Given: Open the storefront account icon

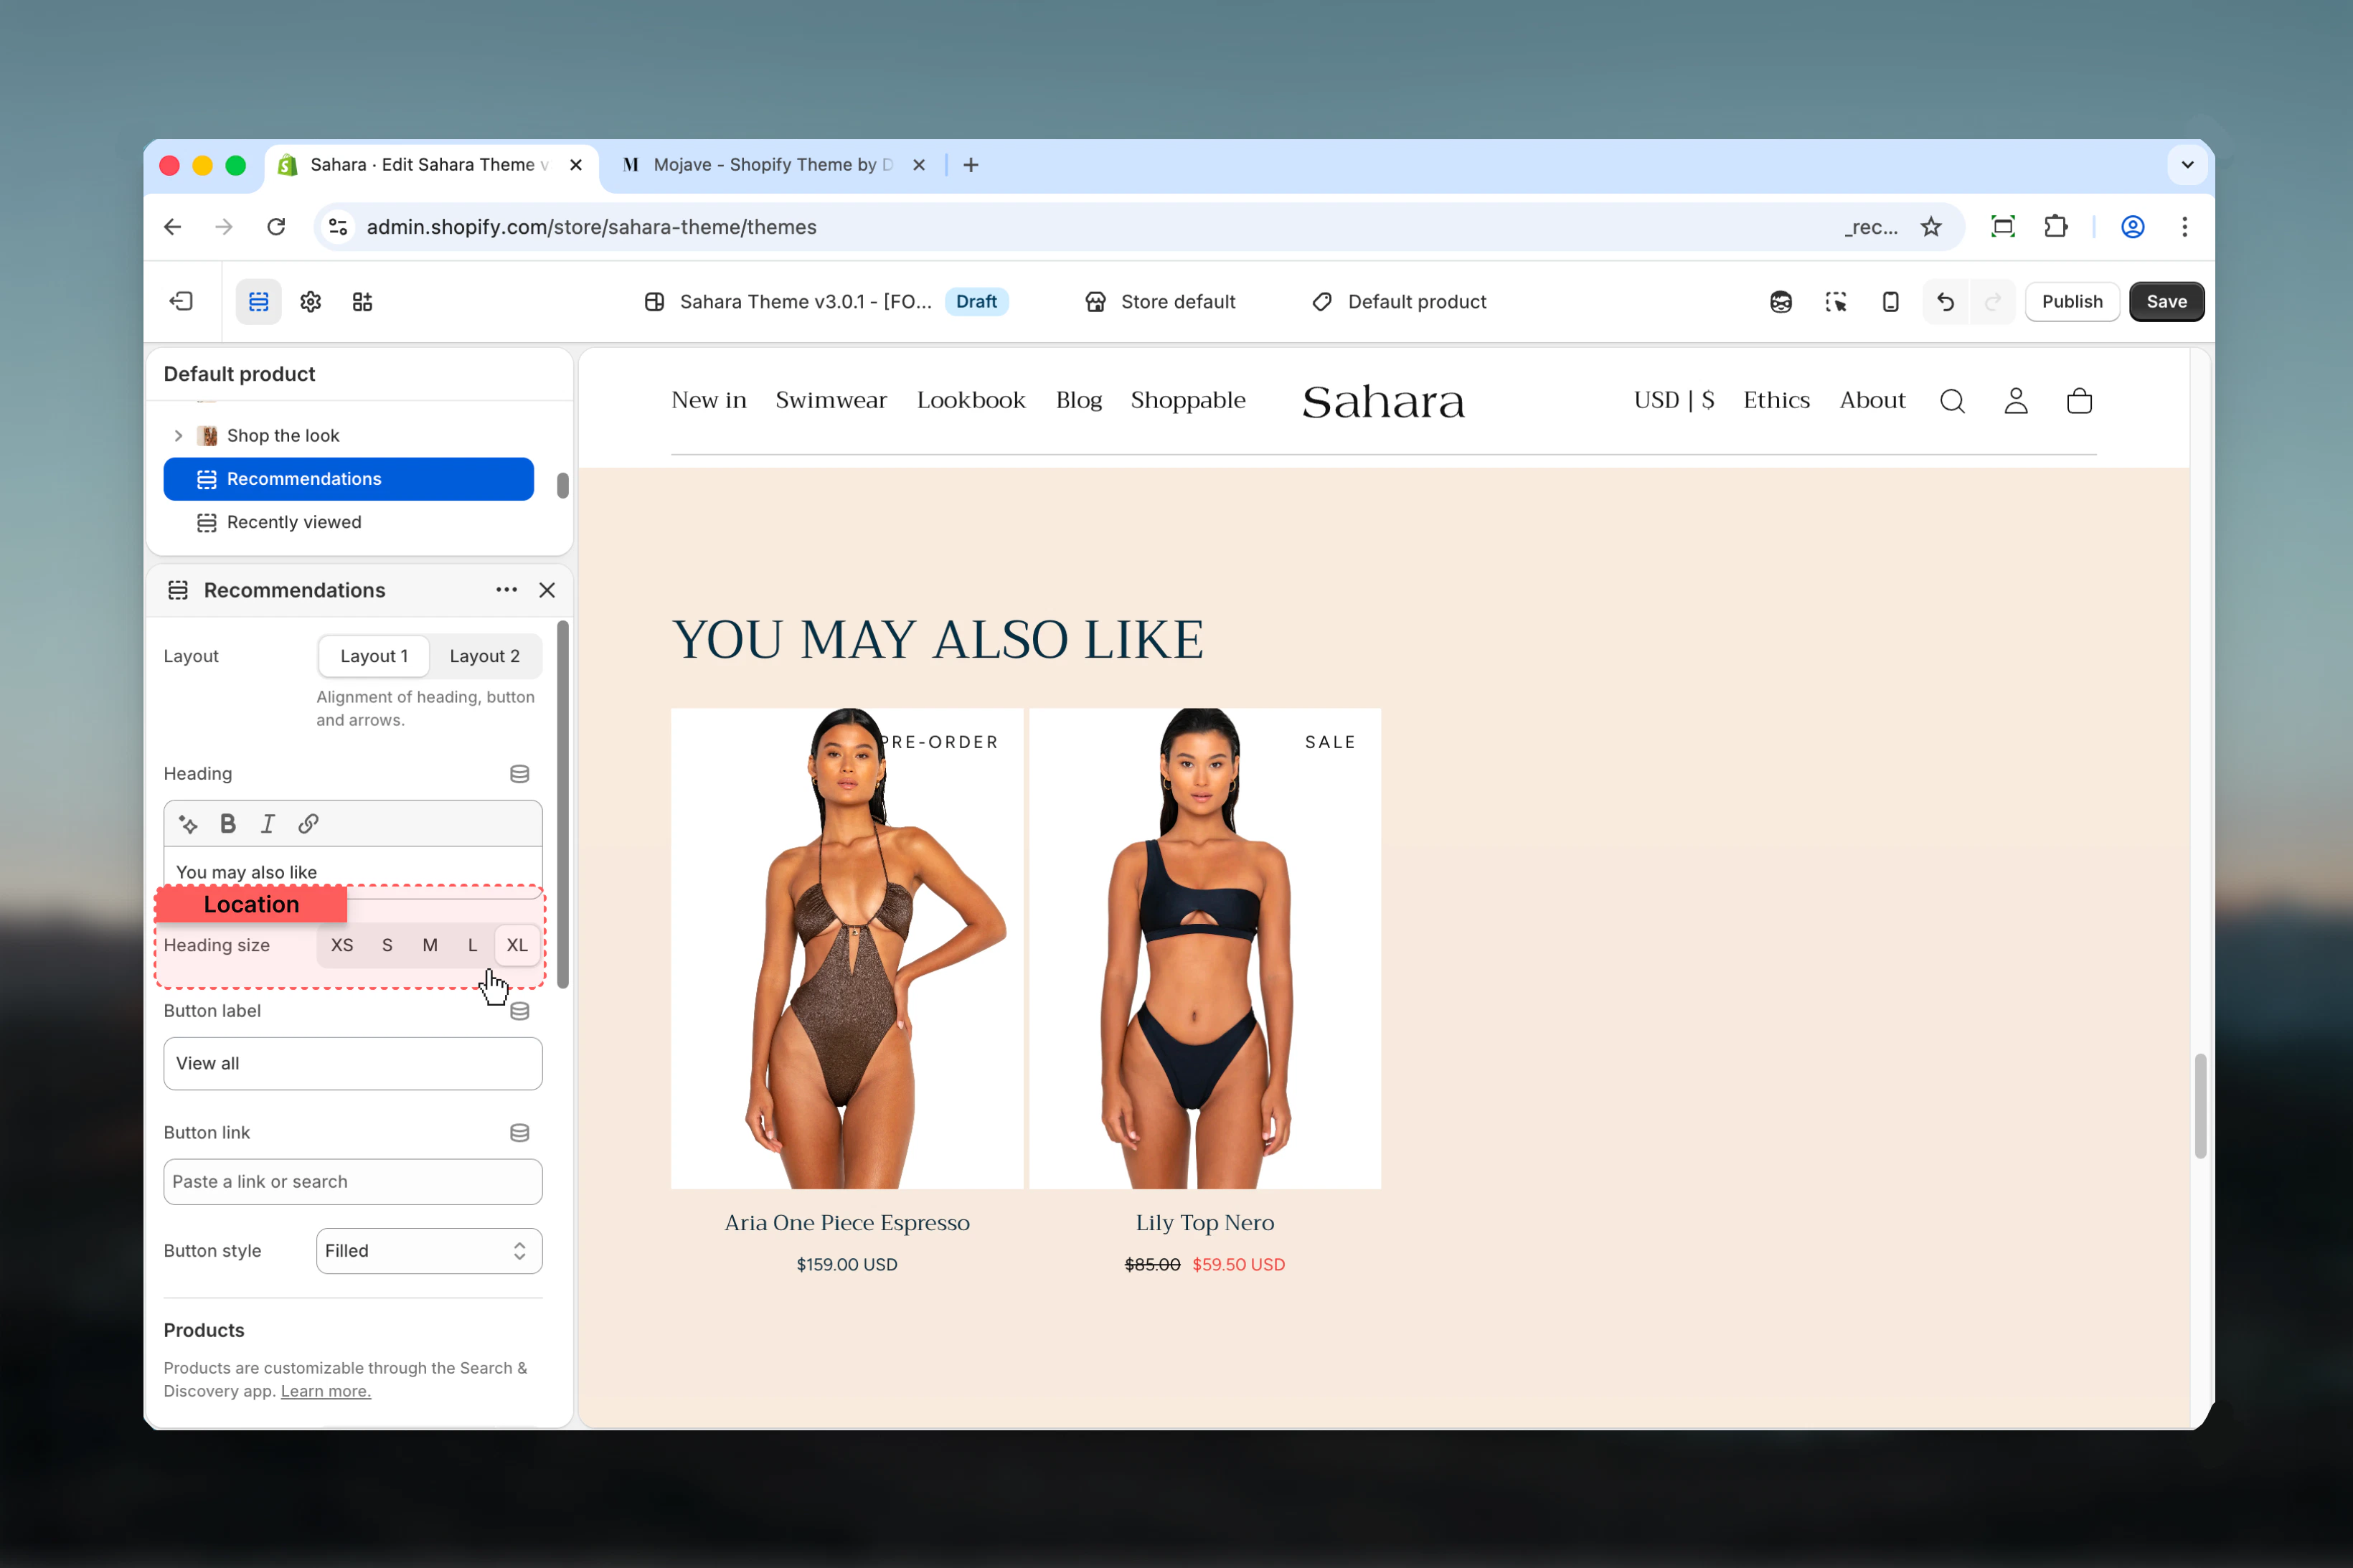Looking at the screenshot, I should 2016,401.
